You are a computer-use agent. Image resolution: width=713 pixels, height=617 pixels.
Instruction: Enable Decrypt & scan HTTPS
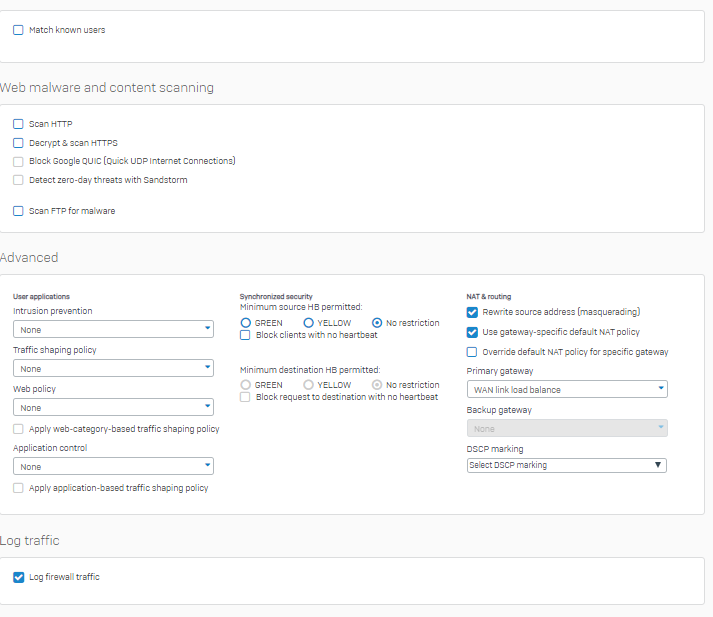pos(18,143)
